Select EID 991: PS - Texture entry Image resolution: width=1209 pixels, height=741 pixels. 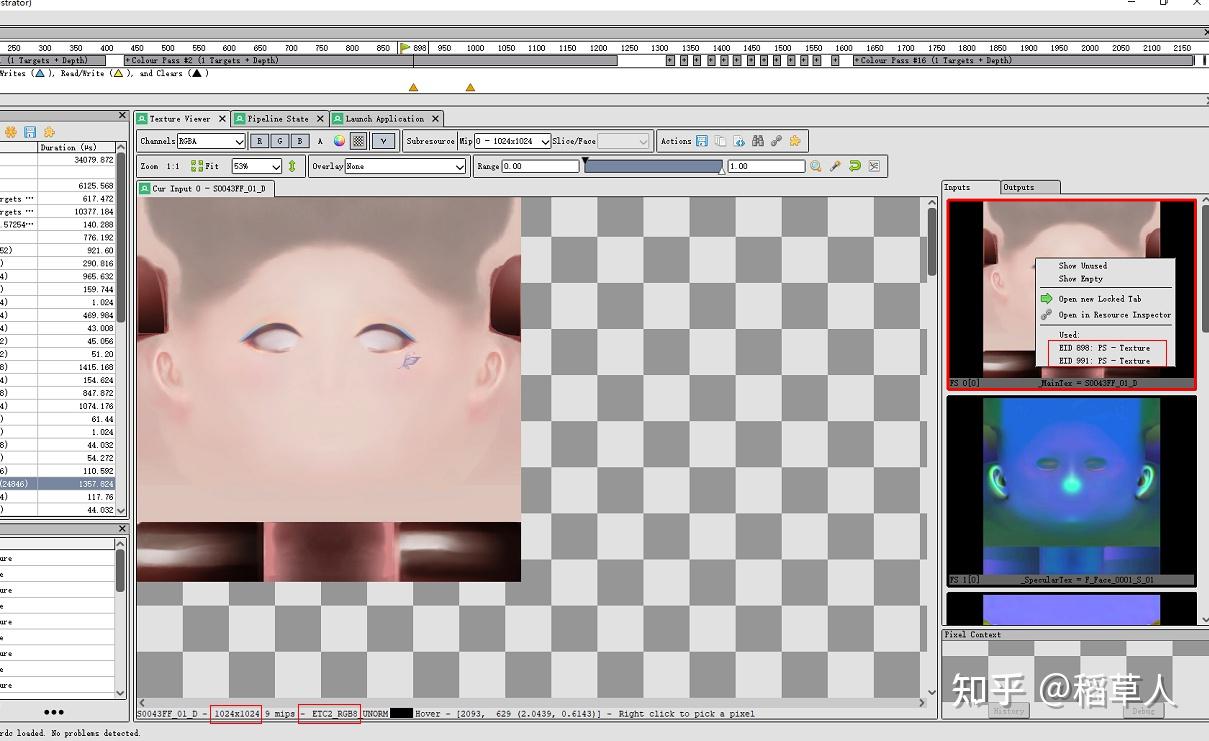1104,361
